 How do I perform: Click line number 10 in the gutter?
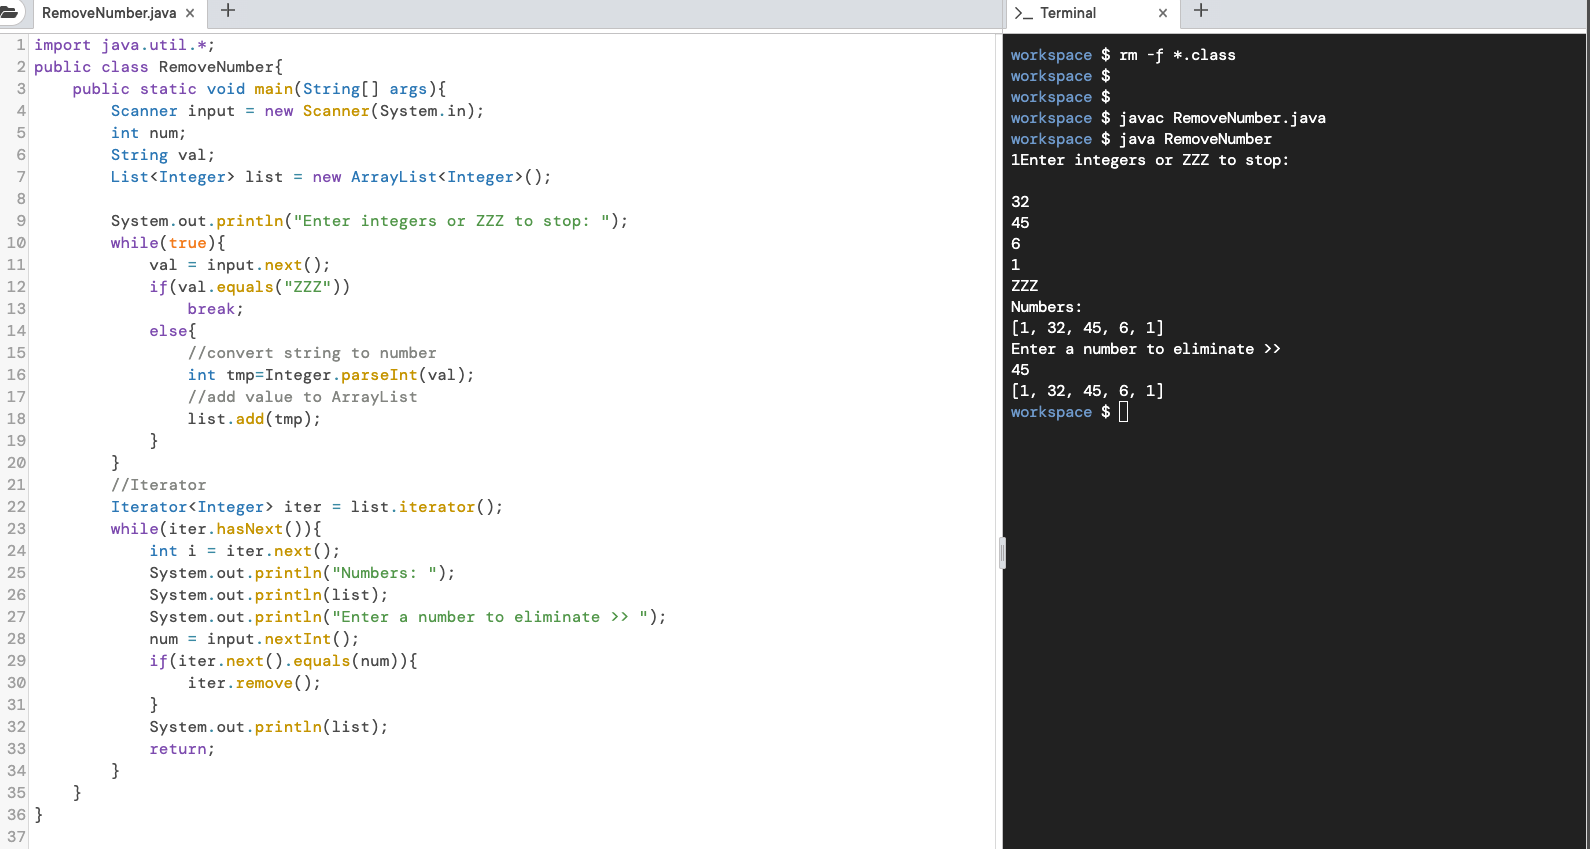click(x=16, y=243)
